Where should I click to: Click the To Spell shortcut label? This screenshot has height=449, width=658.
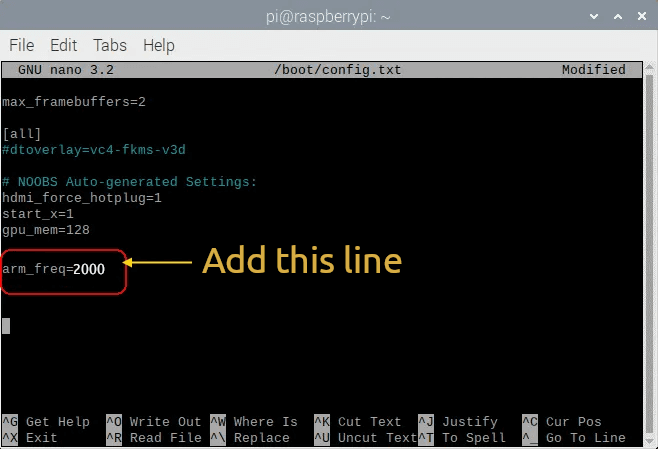476,438
